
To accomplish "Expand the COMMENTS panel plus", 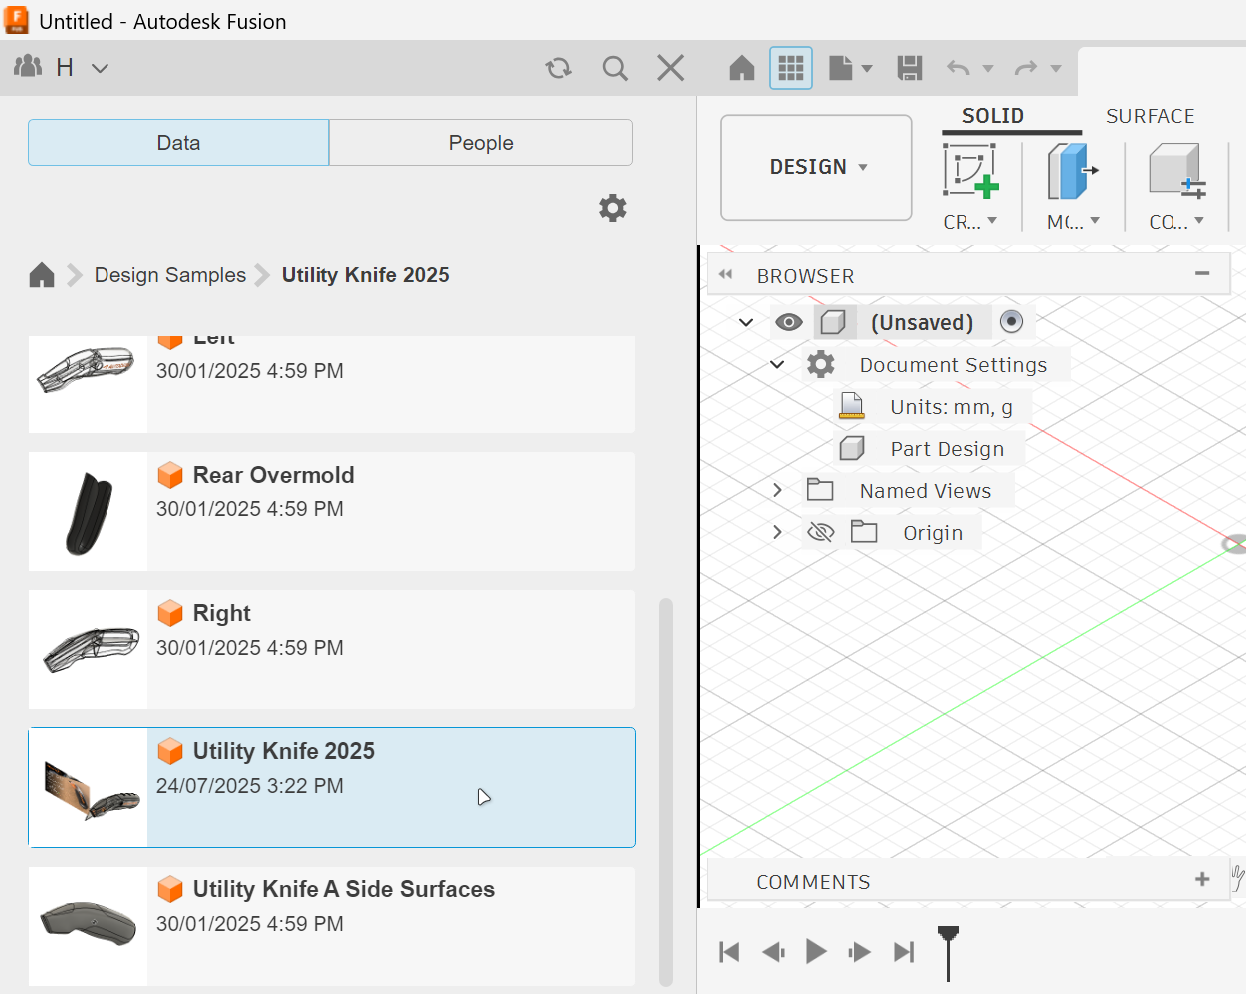I will (1202, 879).
